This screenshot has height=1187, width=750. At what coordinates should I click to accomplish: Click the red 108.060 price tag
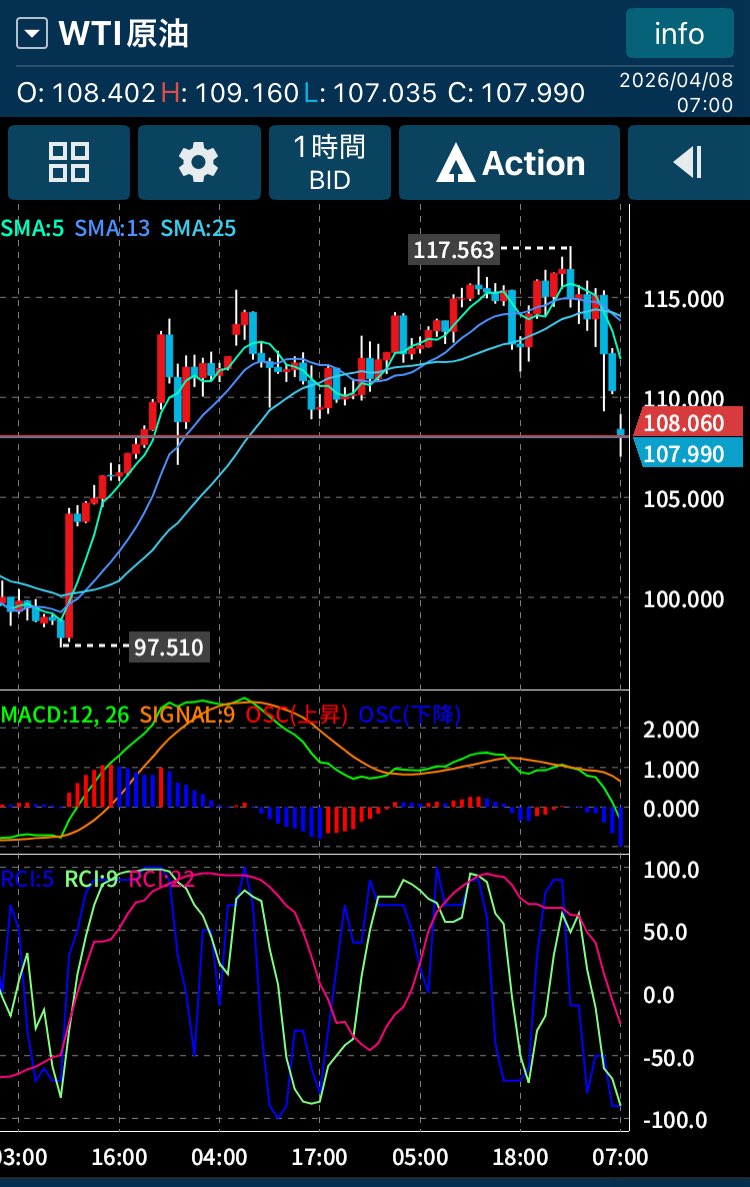point(688,422)
